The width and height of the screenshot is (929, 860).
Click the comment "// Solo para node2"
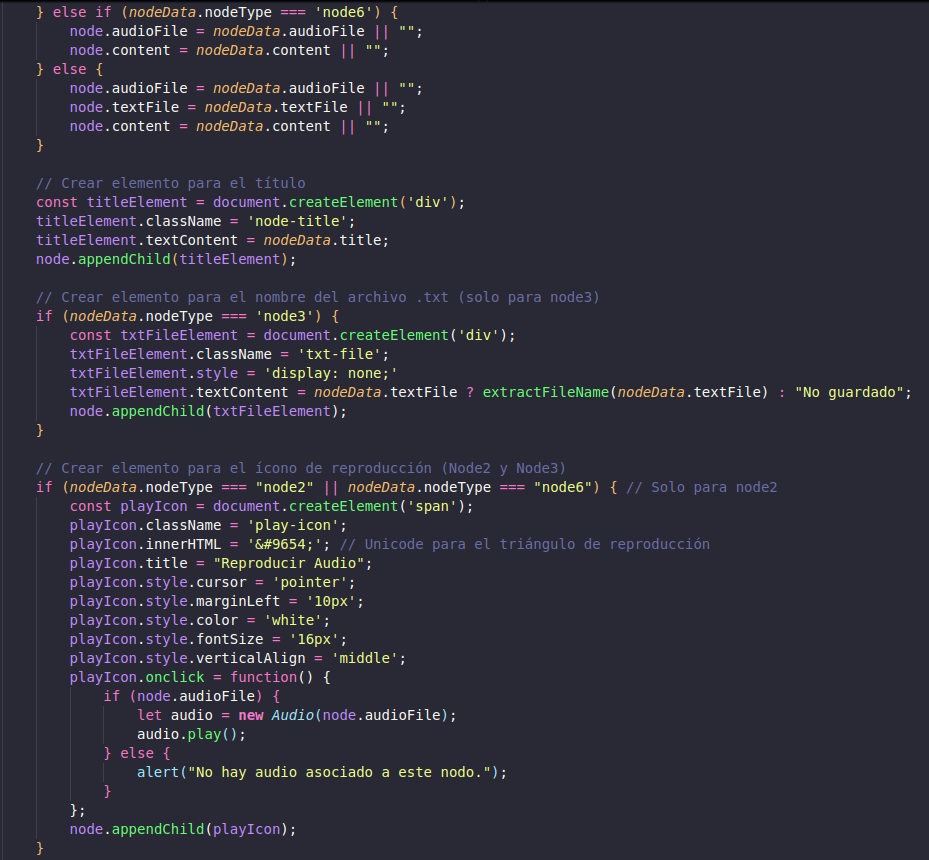coord(701,487)
